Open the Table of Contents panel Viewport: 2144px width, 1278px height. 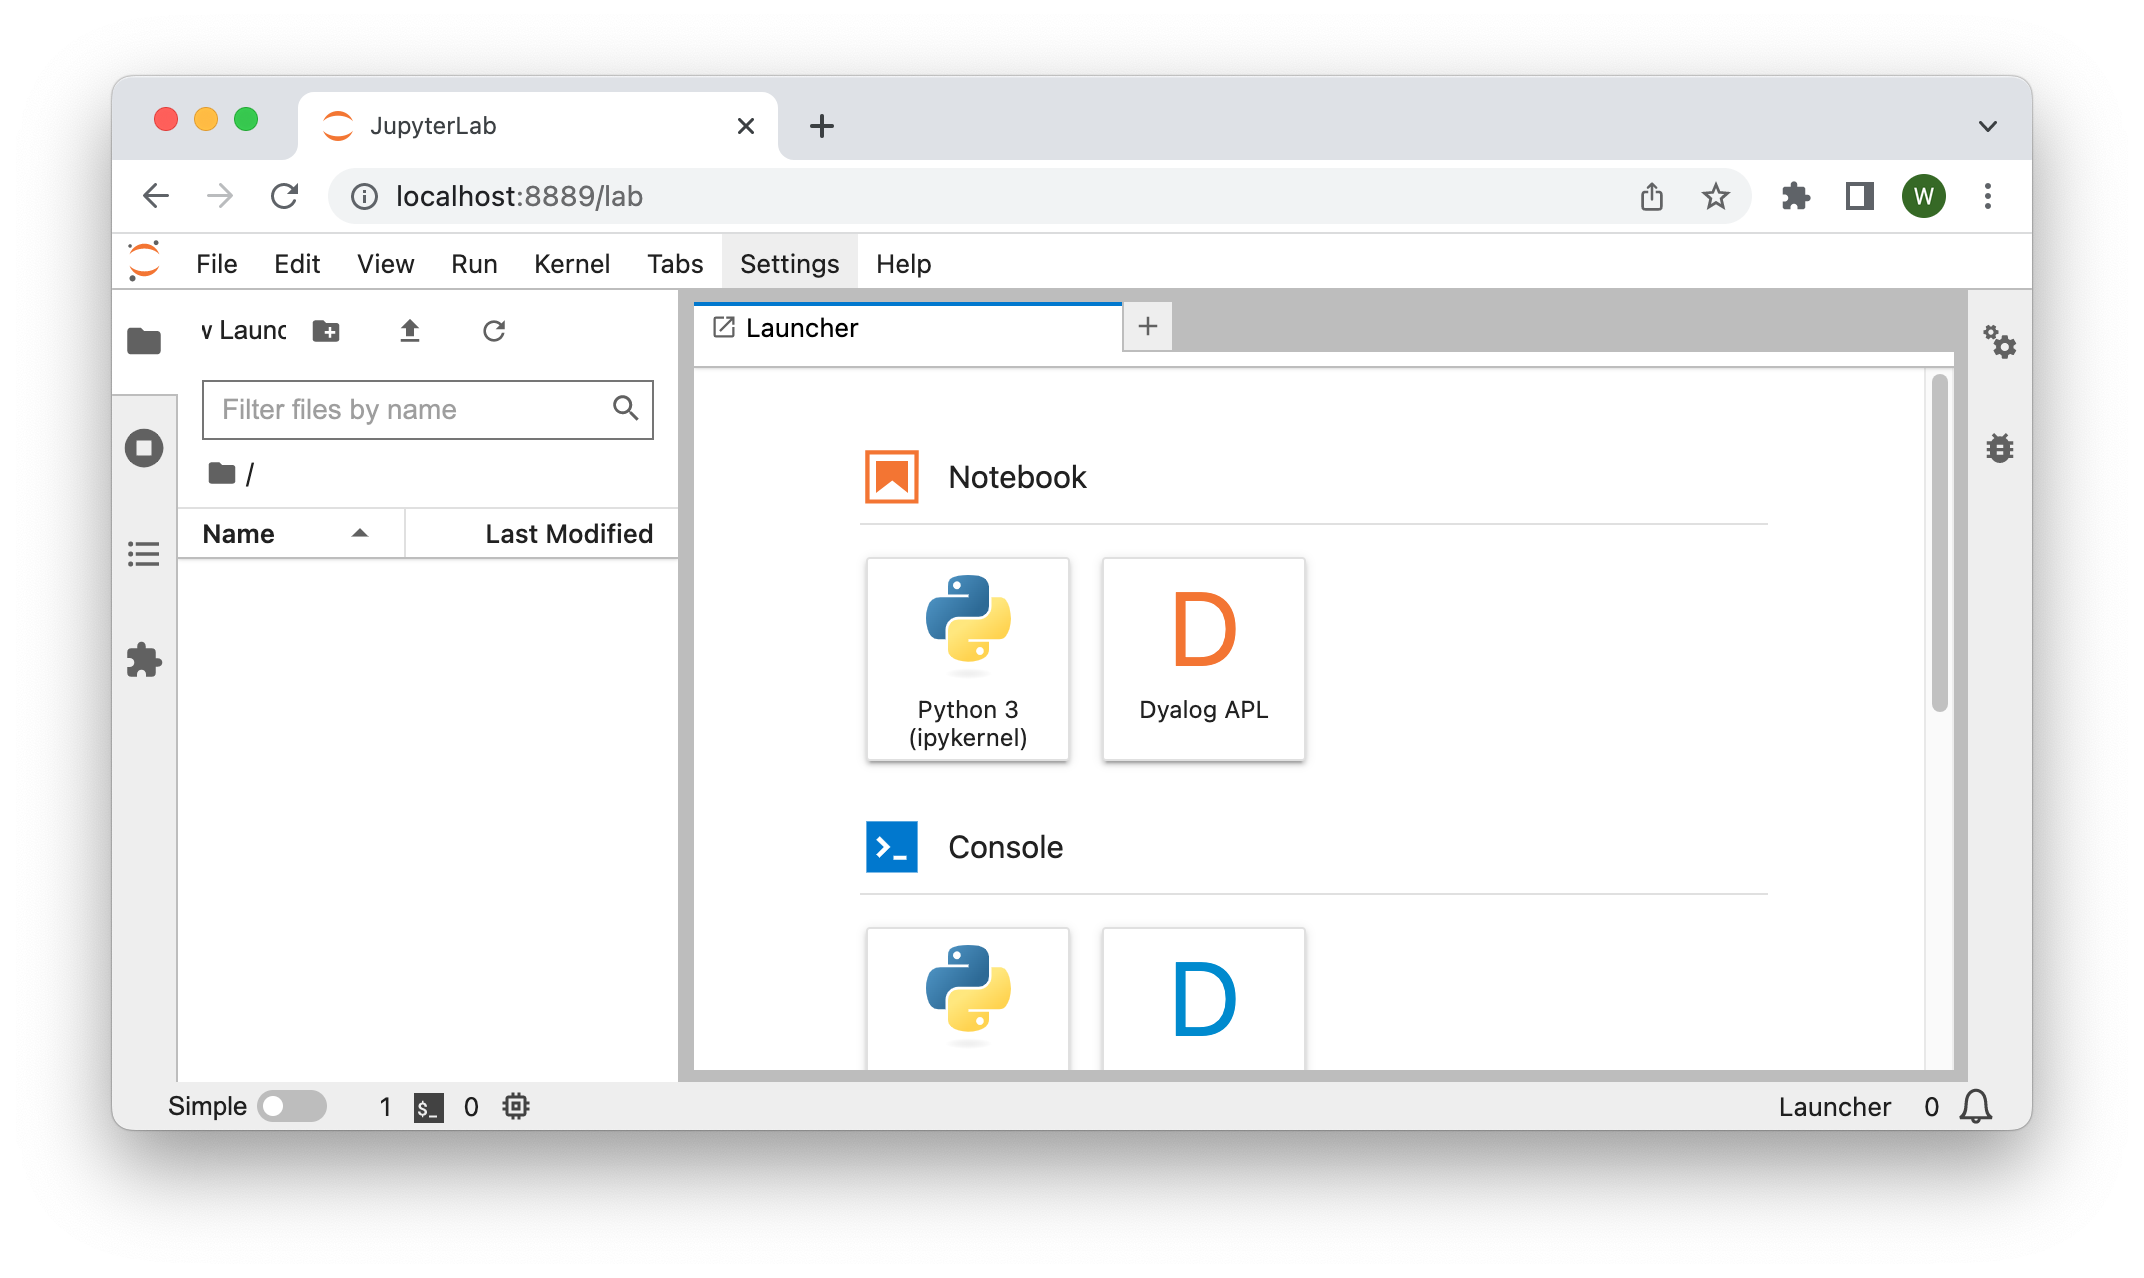coord(144,553)
